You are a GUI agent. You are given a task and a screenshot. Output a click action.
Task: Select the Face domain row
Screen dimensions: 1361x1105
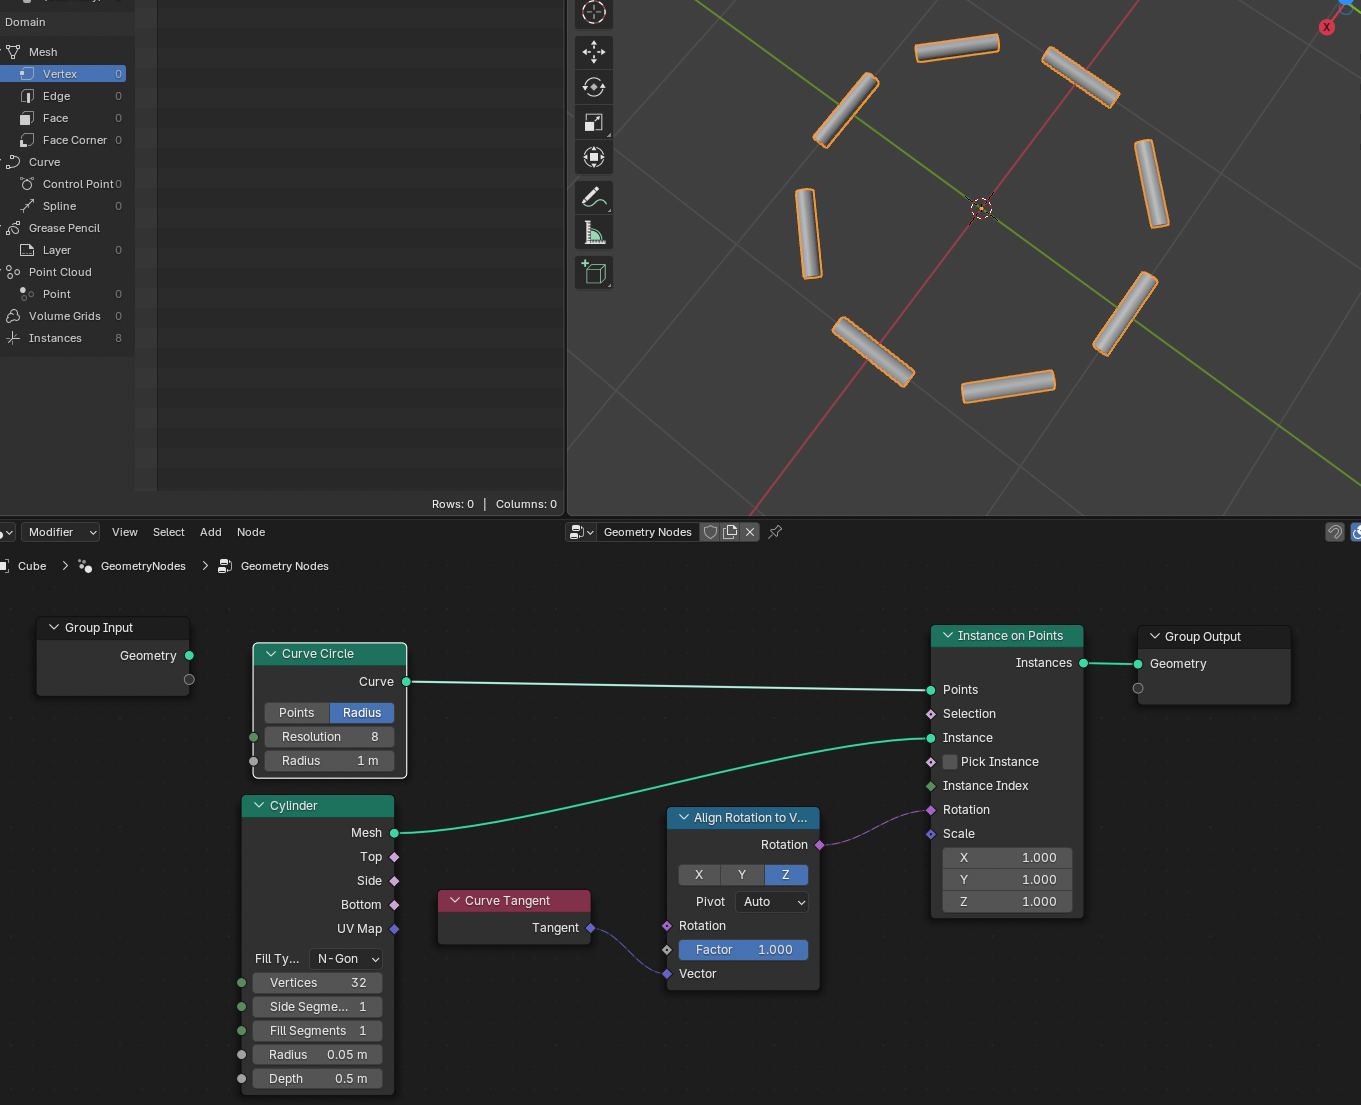point(63,118)
